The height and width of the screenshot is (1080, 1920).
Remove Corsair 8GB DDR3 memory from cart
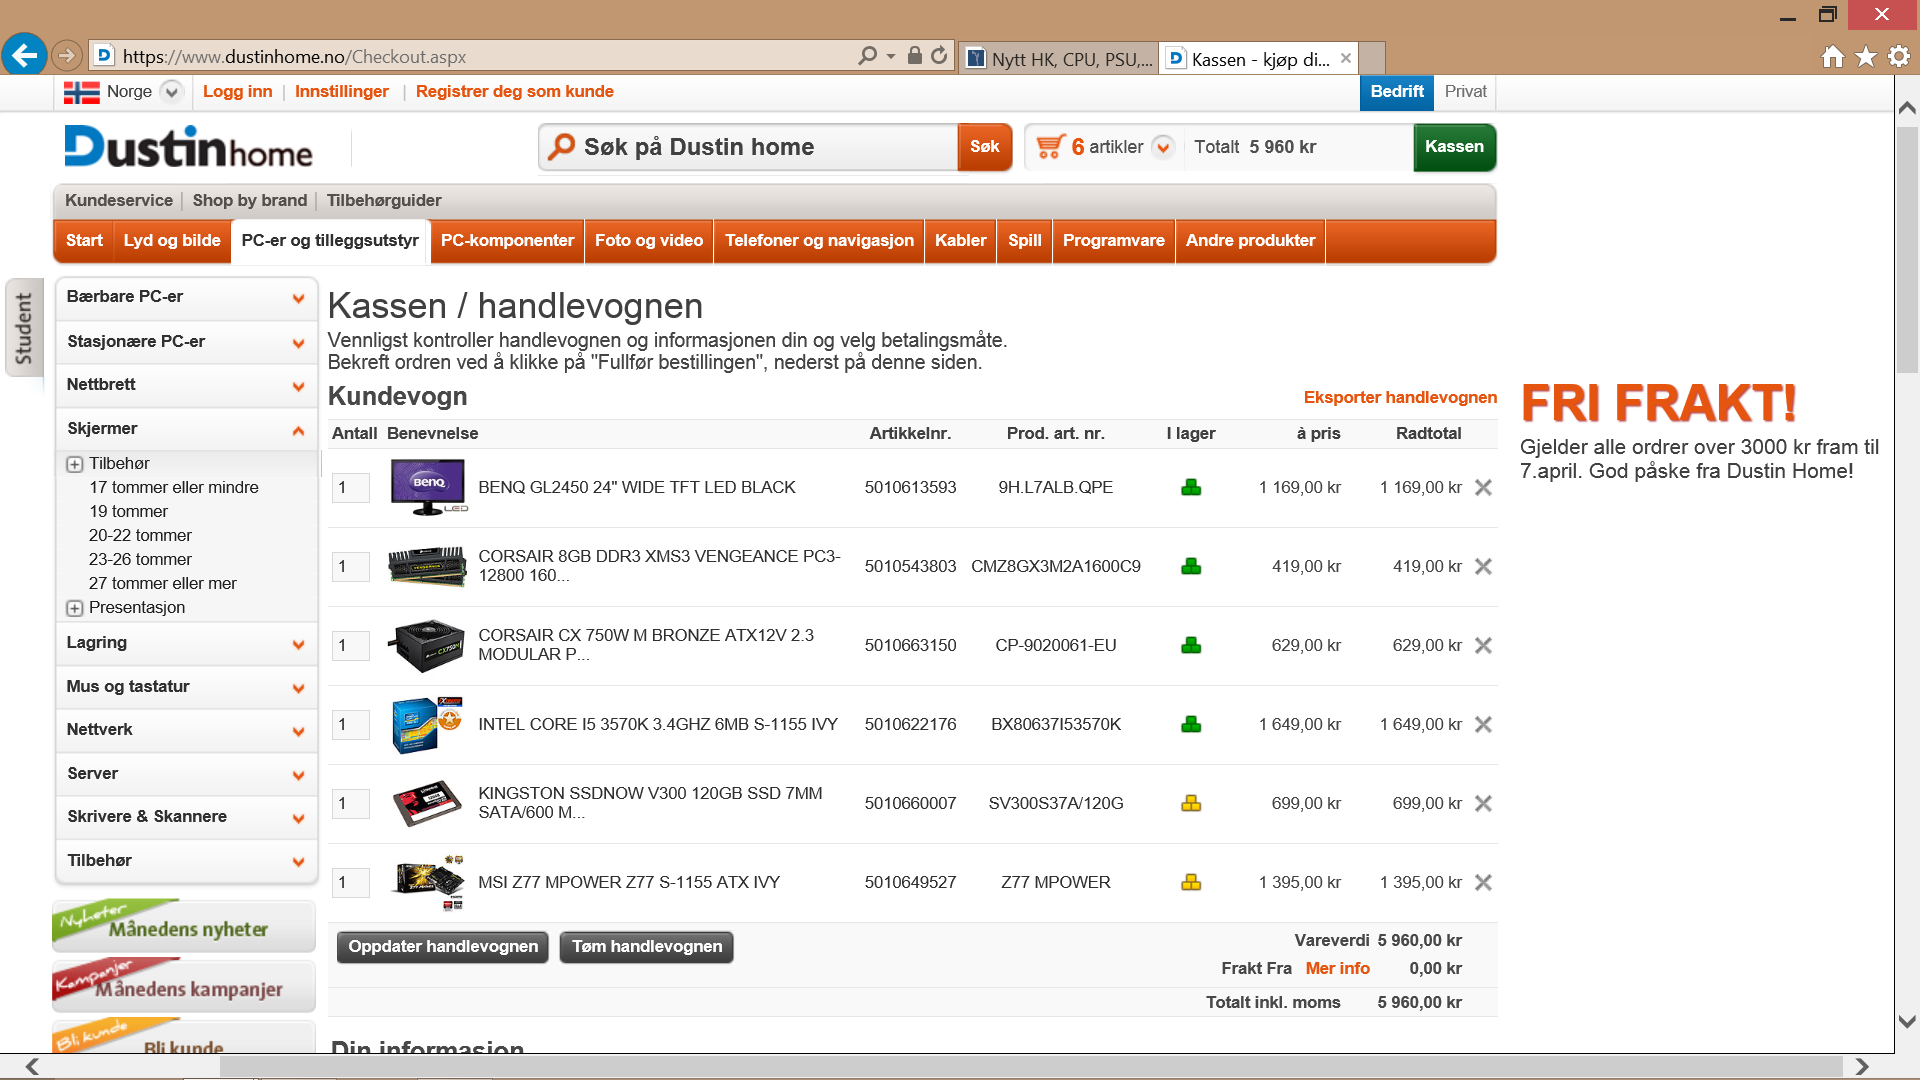(1484, 567)
